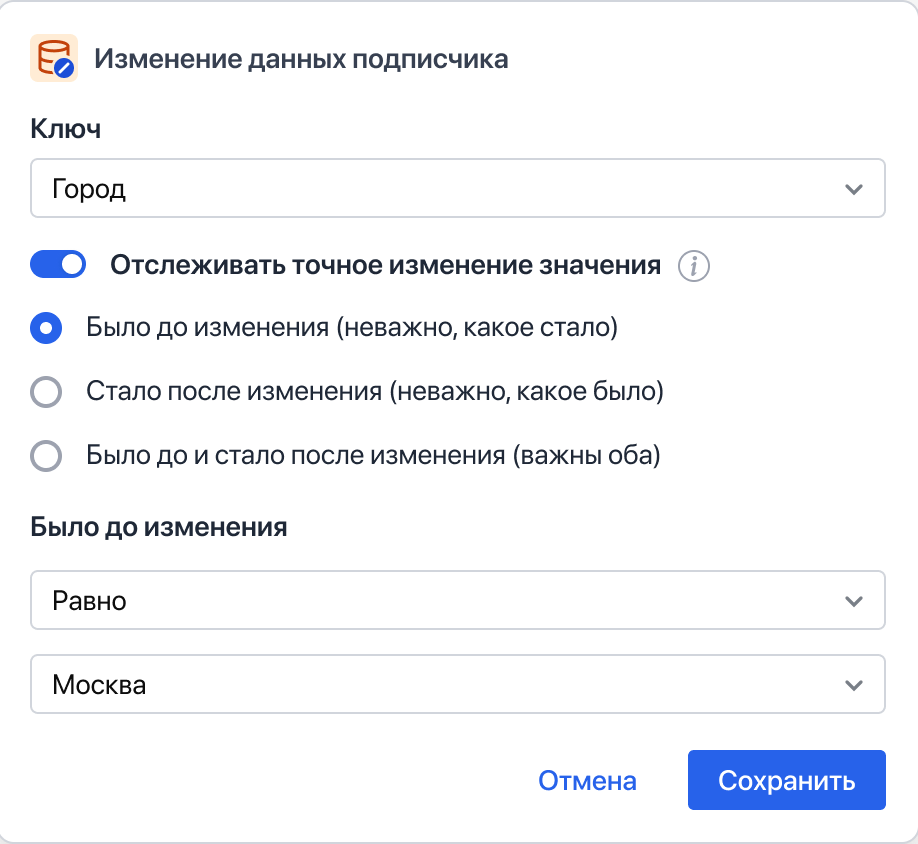The image size is (918, 844).
Task: Open the condition dropdown showing Равно
Action: 458,600
